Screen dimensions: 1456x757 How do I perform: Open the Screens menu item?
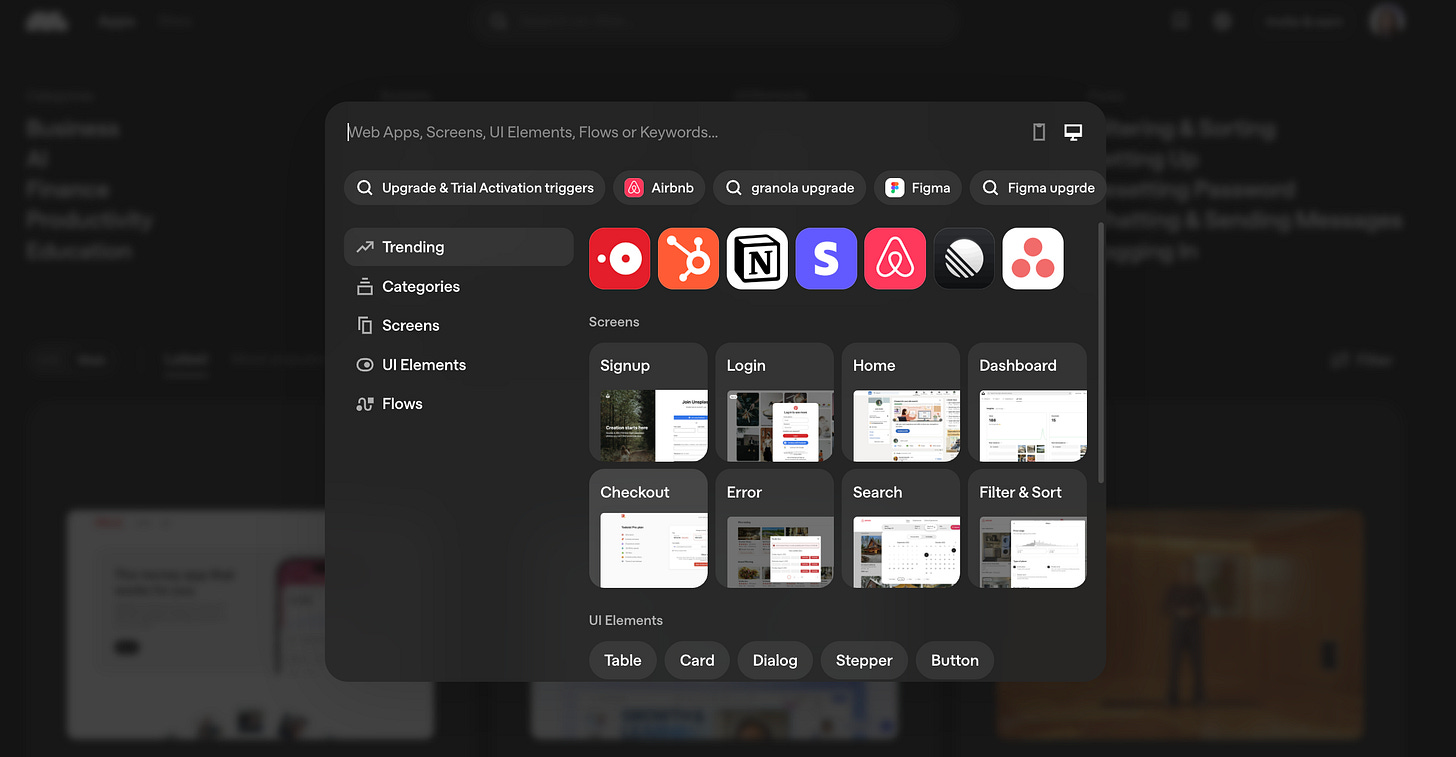(459, 325)
